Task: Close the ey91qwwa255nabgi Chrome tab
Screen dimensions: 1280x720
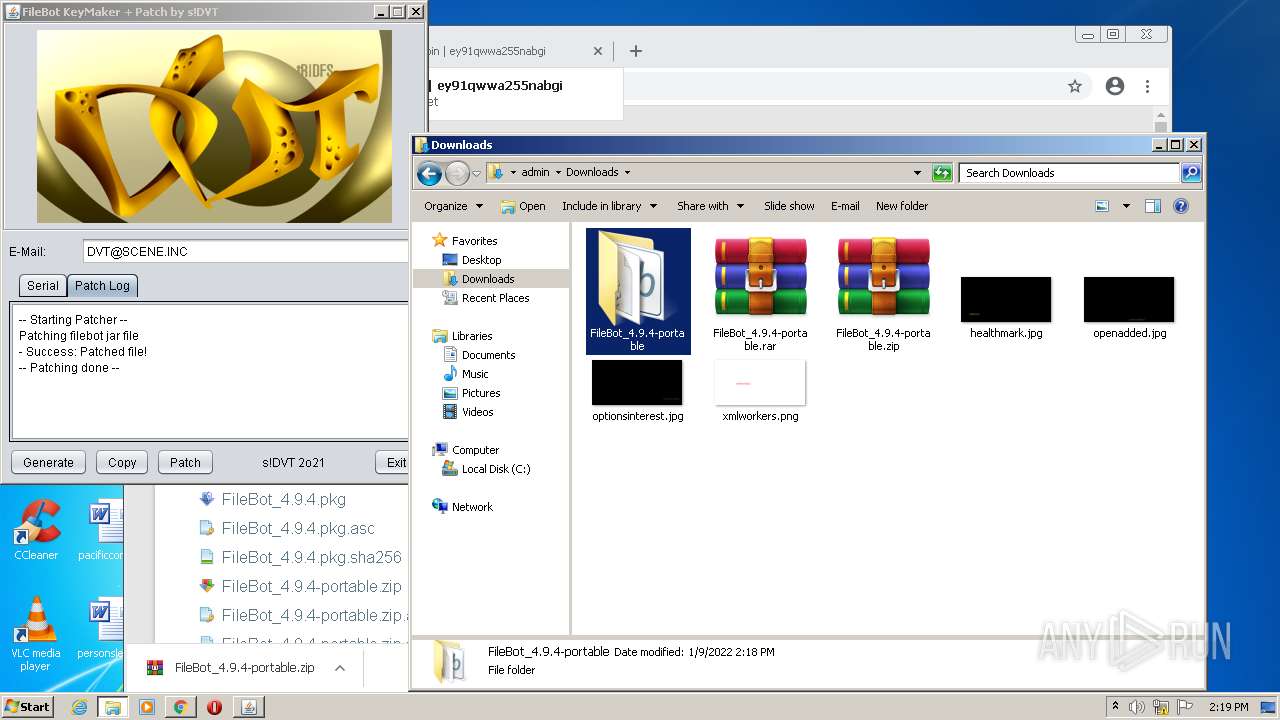Action: (x=598, y=51)
